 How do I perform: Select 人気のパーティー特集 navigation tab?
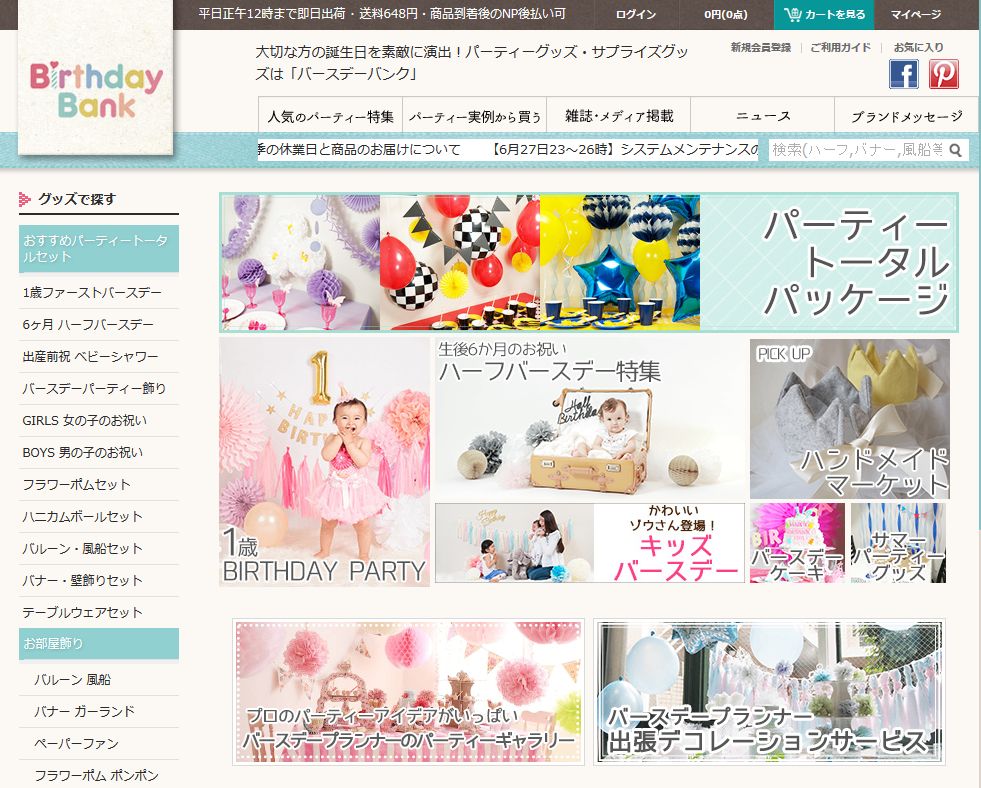tap(330, 116)
